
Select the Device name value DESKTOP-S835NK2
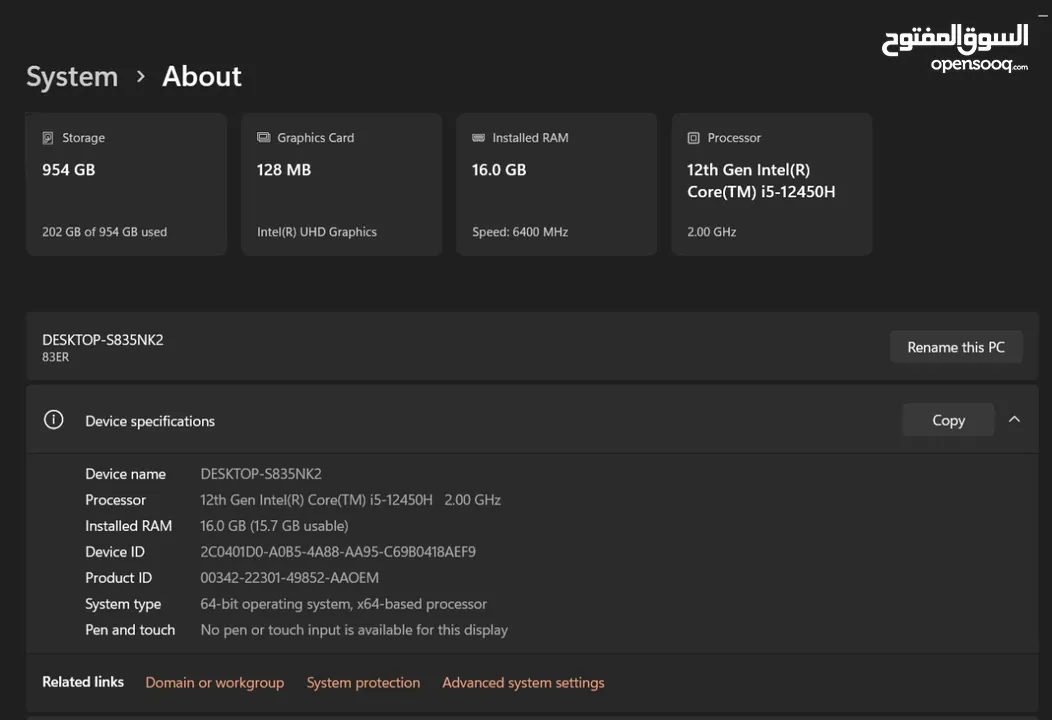pos(261,474)
